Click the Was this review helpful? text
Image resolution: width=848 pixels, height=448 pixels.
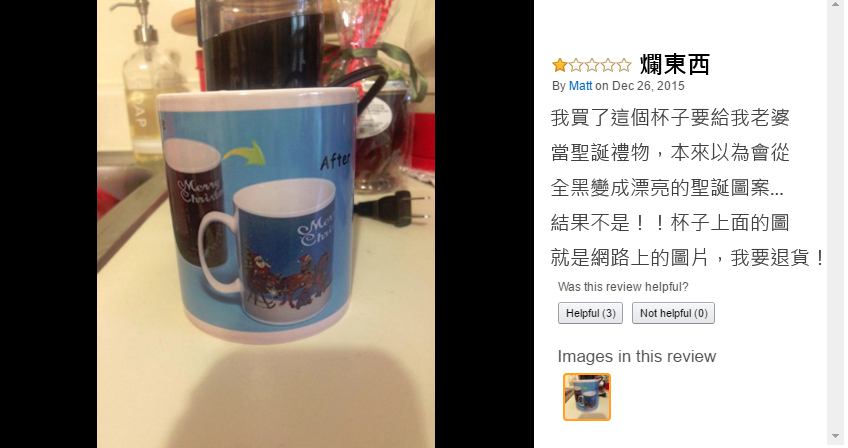[x=623, y=287]
